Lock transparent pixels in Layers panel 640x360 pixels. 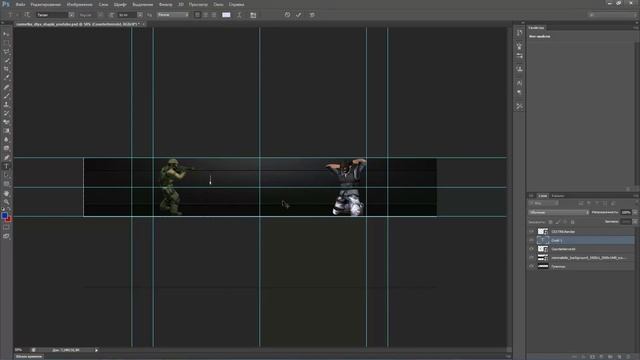pos(551,222)
